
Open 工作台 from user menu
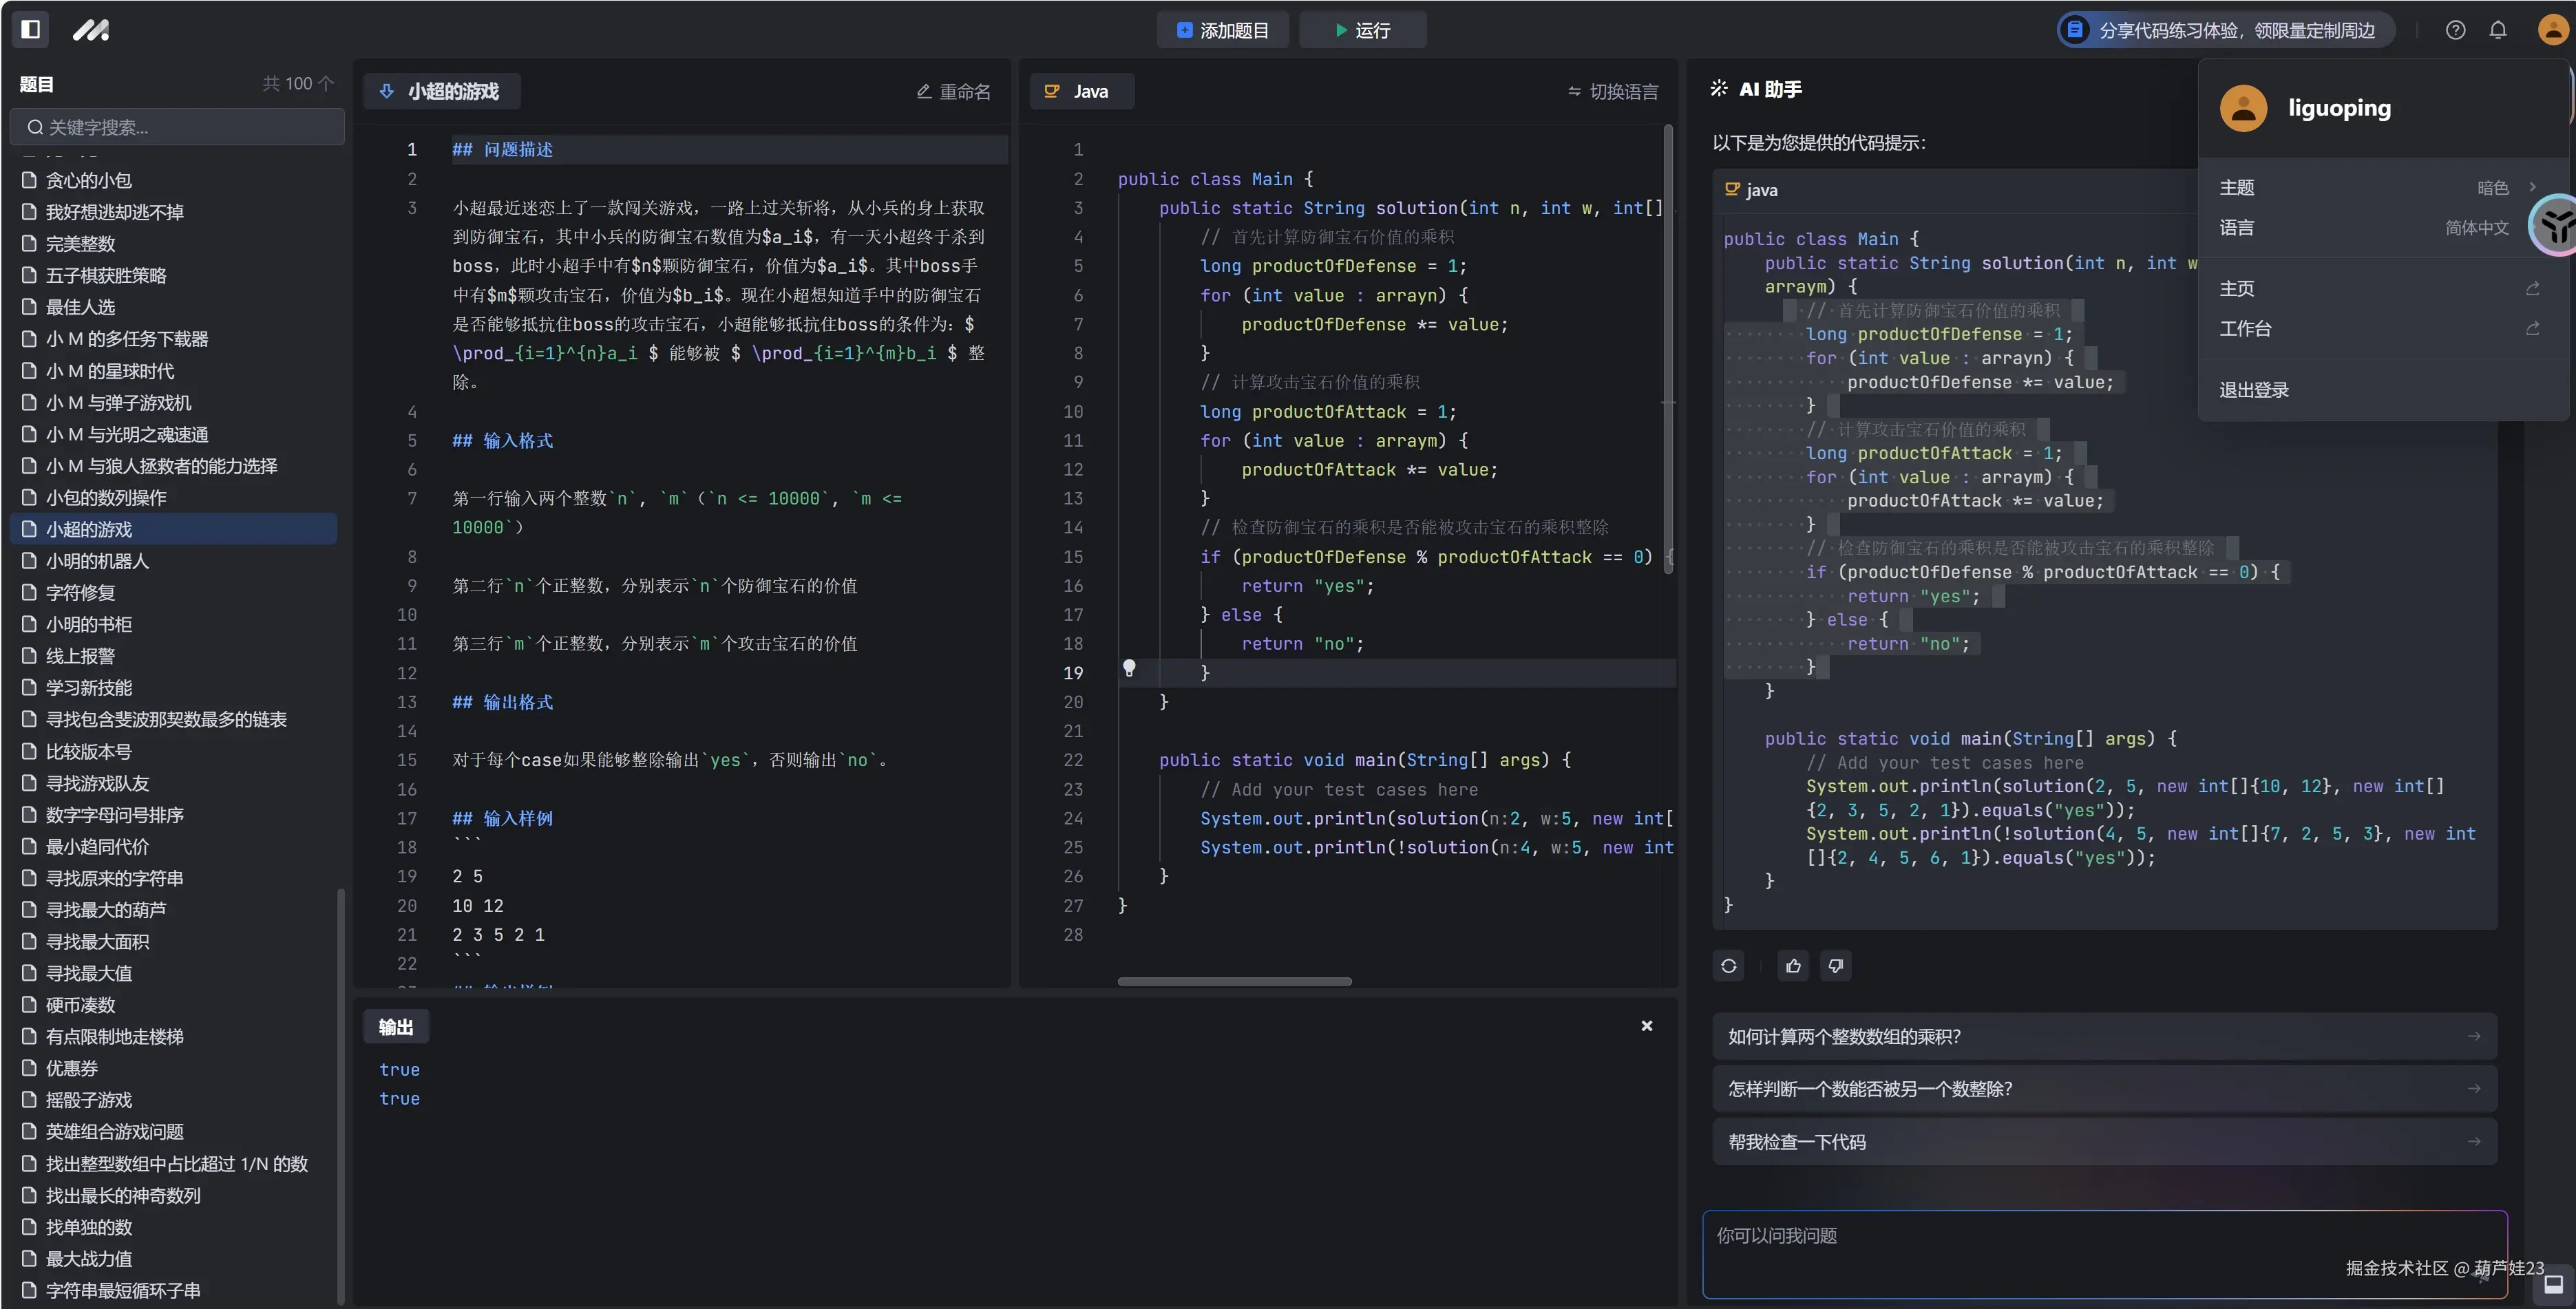[x=2246, y=329]
